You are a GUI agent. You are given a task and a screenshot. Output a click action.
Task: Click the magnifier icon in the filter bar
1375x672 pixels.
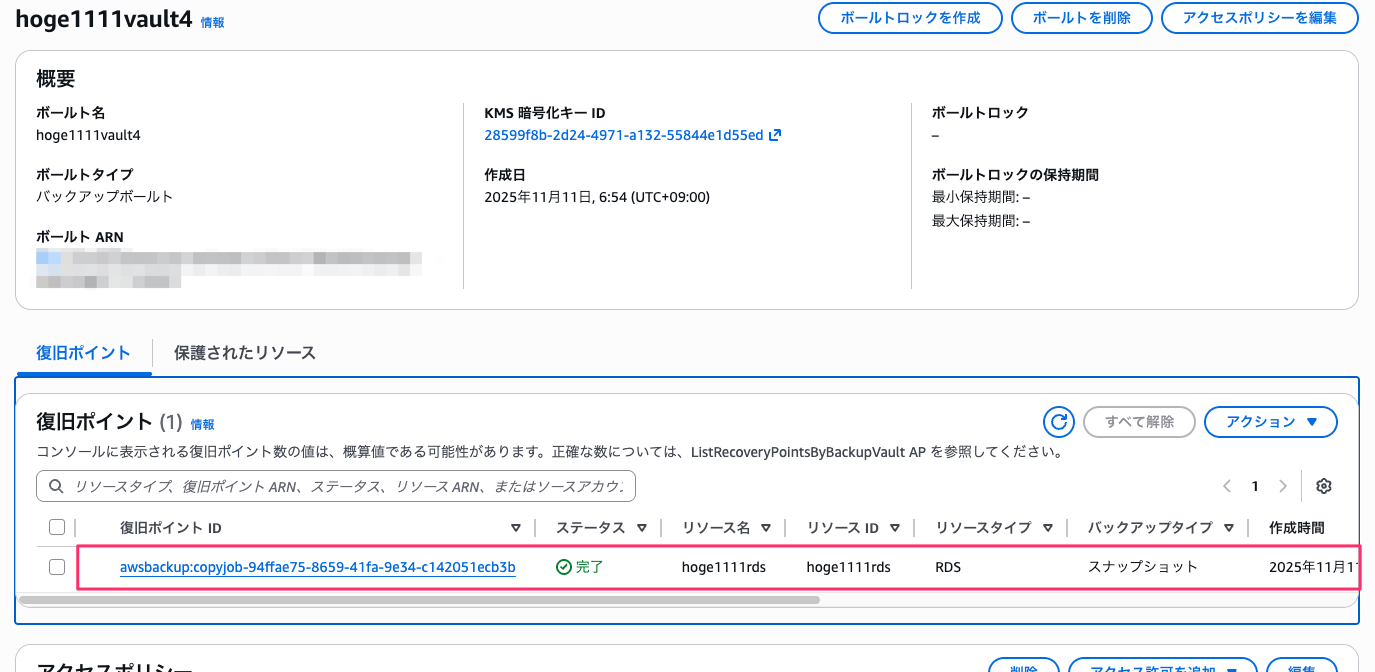[x=55, y=486]
